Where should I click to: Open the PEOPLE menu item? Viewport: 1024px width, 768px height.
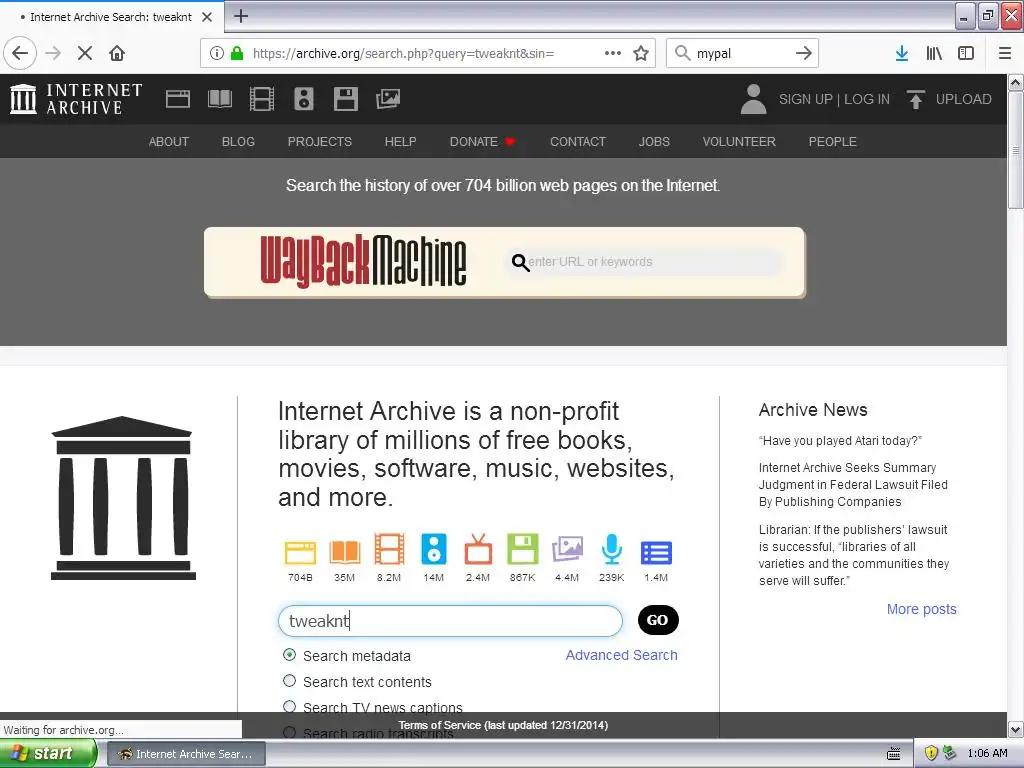833,142
